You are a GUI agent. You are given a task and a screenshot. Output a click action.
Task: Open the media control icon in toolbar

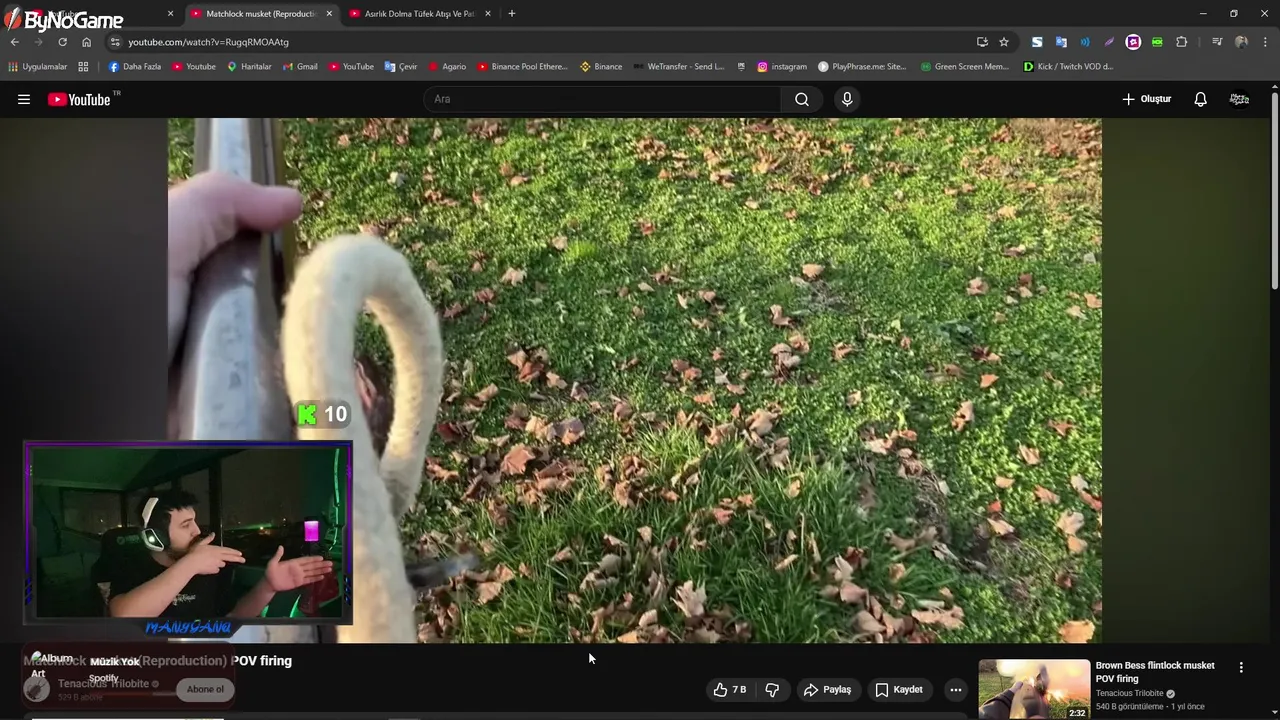pyautogui.click(x=1217, y=42)
